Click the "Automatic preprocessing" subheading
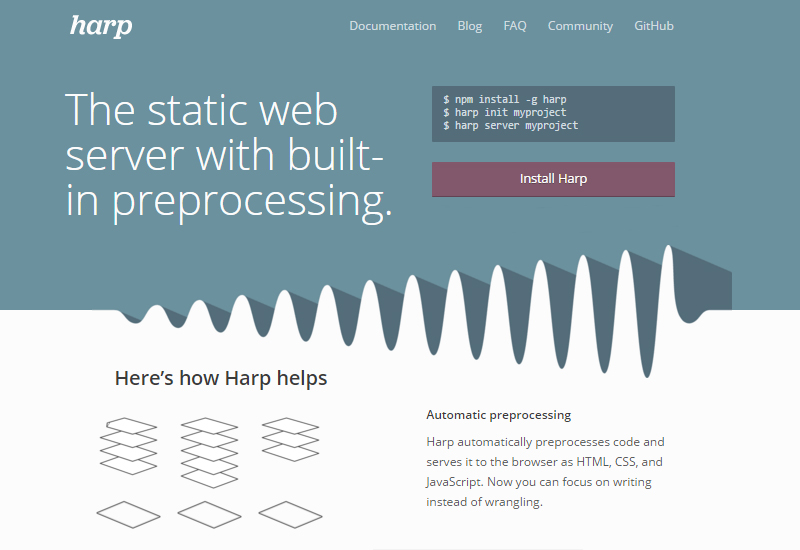This screenshot has width=800, height=550. click(x=498, y=415)
